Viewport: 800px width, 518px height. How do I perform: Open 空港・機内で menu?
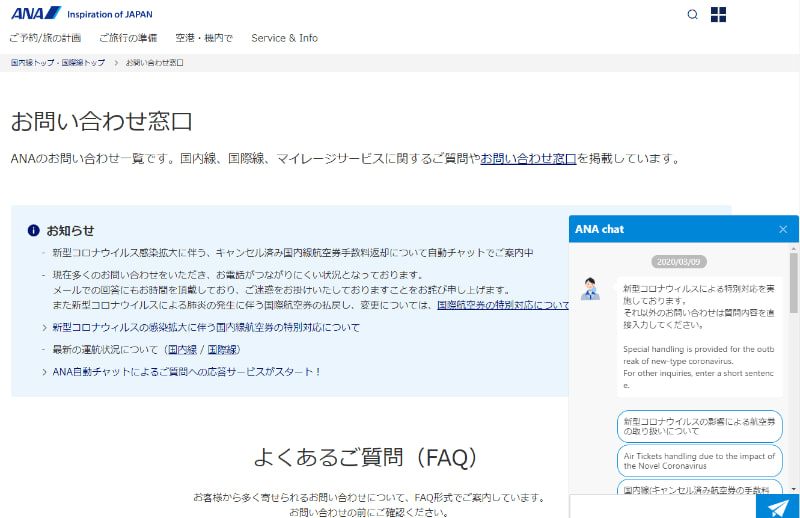204,38
